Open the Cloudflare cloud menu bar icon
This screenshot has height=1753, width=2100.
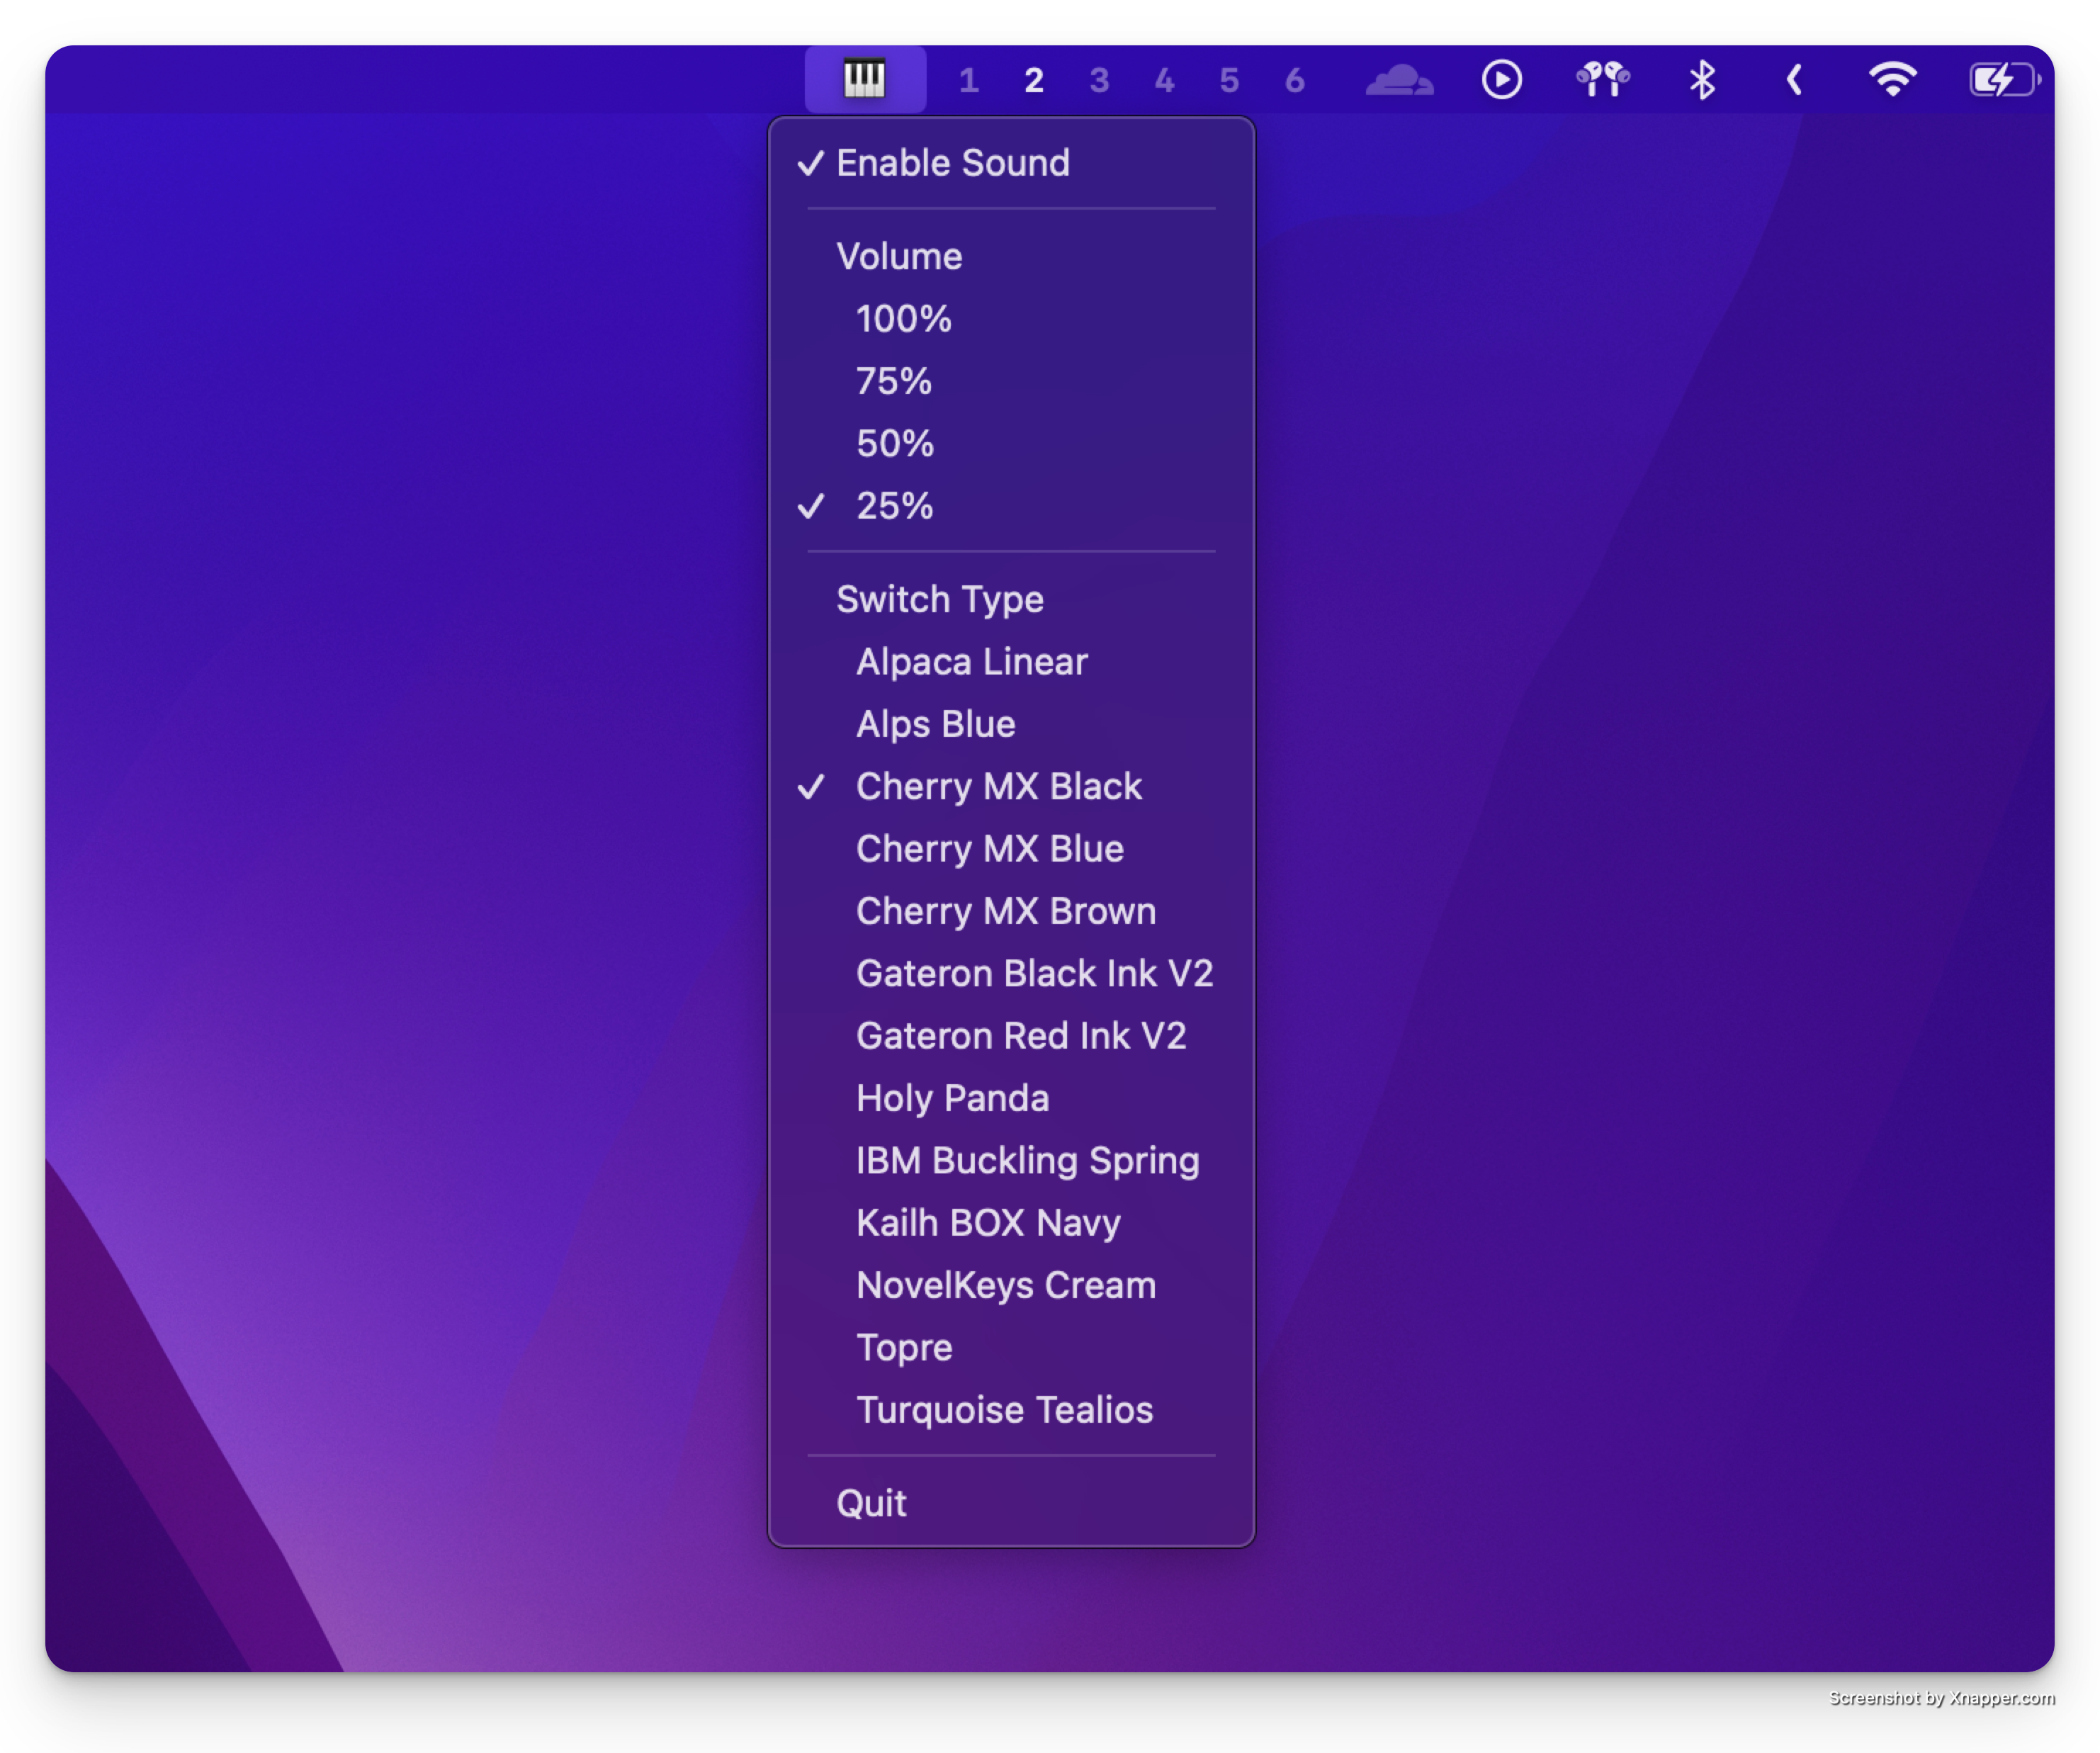pyautogui.click(x=1399, y=79)
